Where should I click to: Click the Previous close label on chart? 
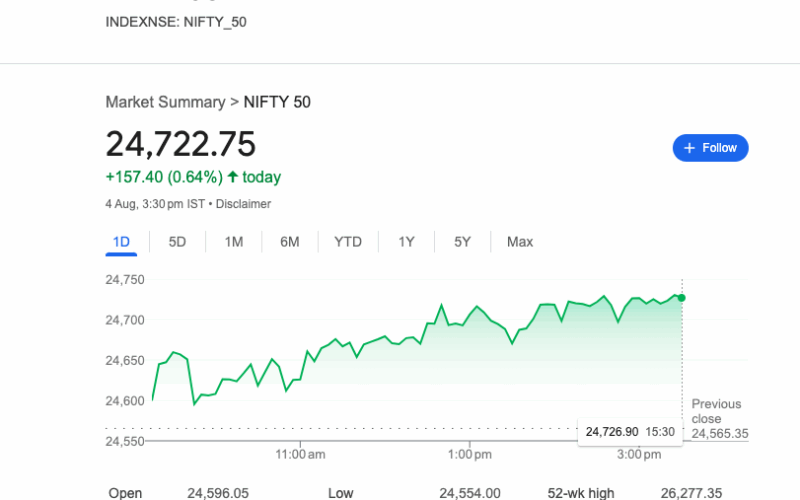[717, 411]
